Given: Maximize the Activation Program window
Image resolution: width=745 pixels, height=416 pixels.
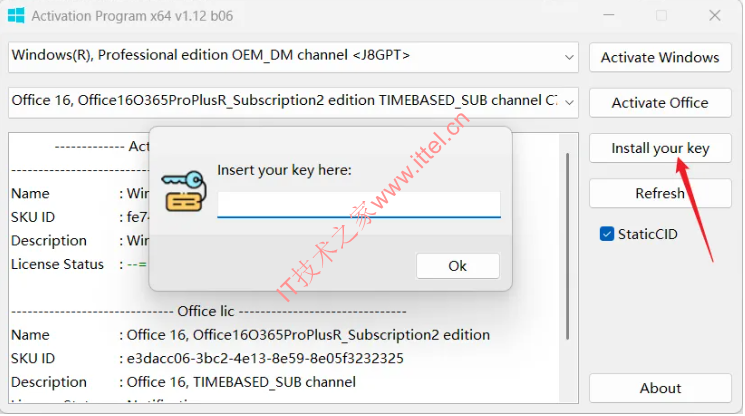Looking at the screenshot, I should click(x=661, y=15).
